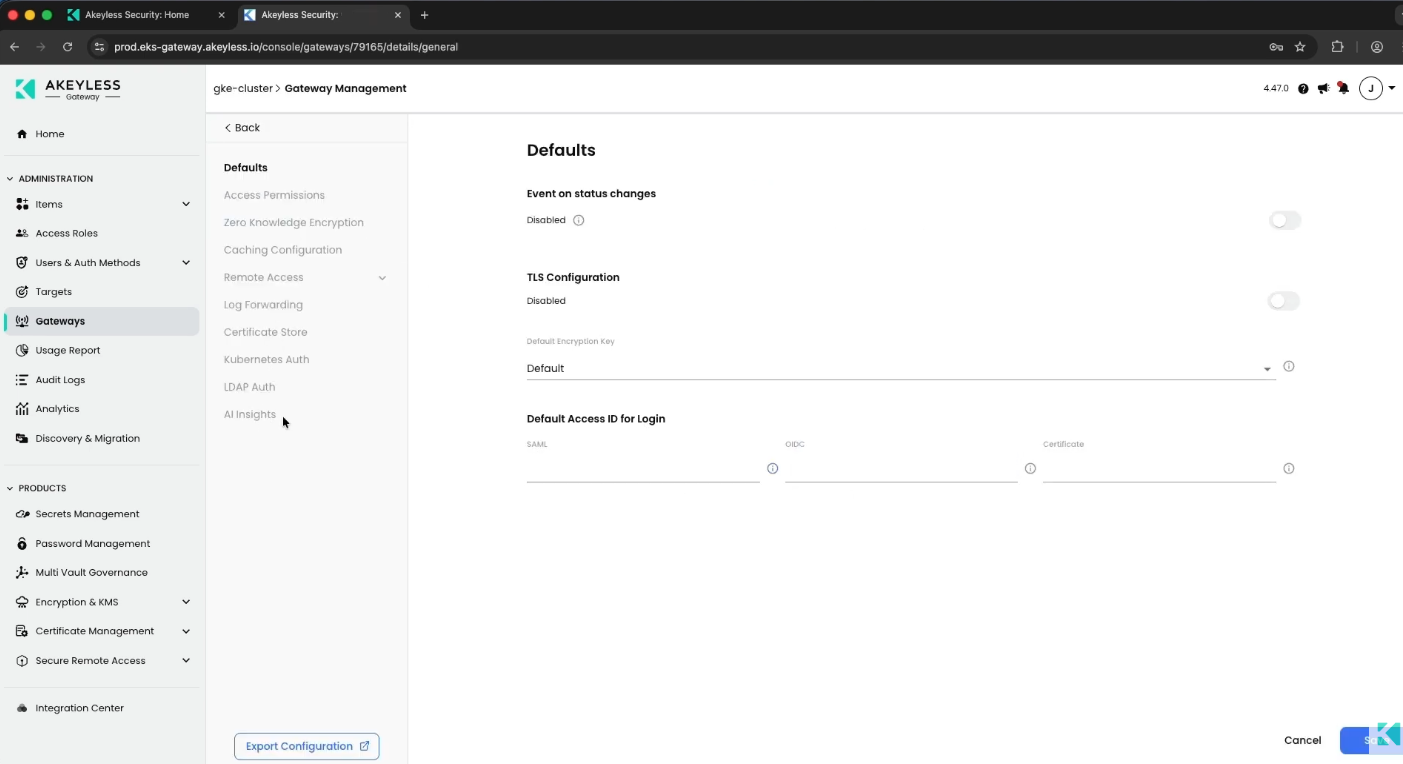Open the announcements megaphone icon

coord(1323,89)
